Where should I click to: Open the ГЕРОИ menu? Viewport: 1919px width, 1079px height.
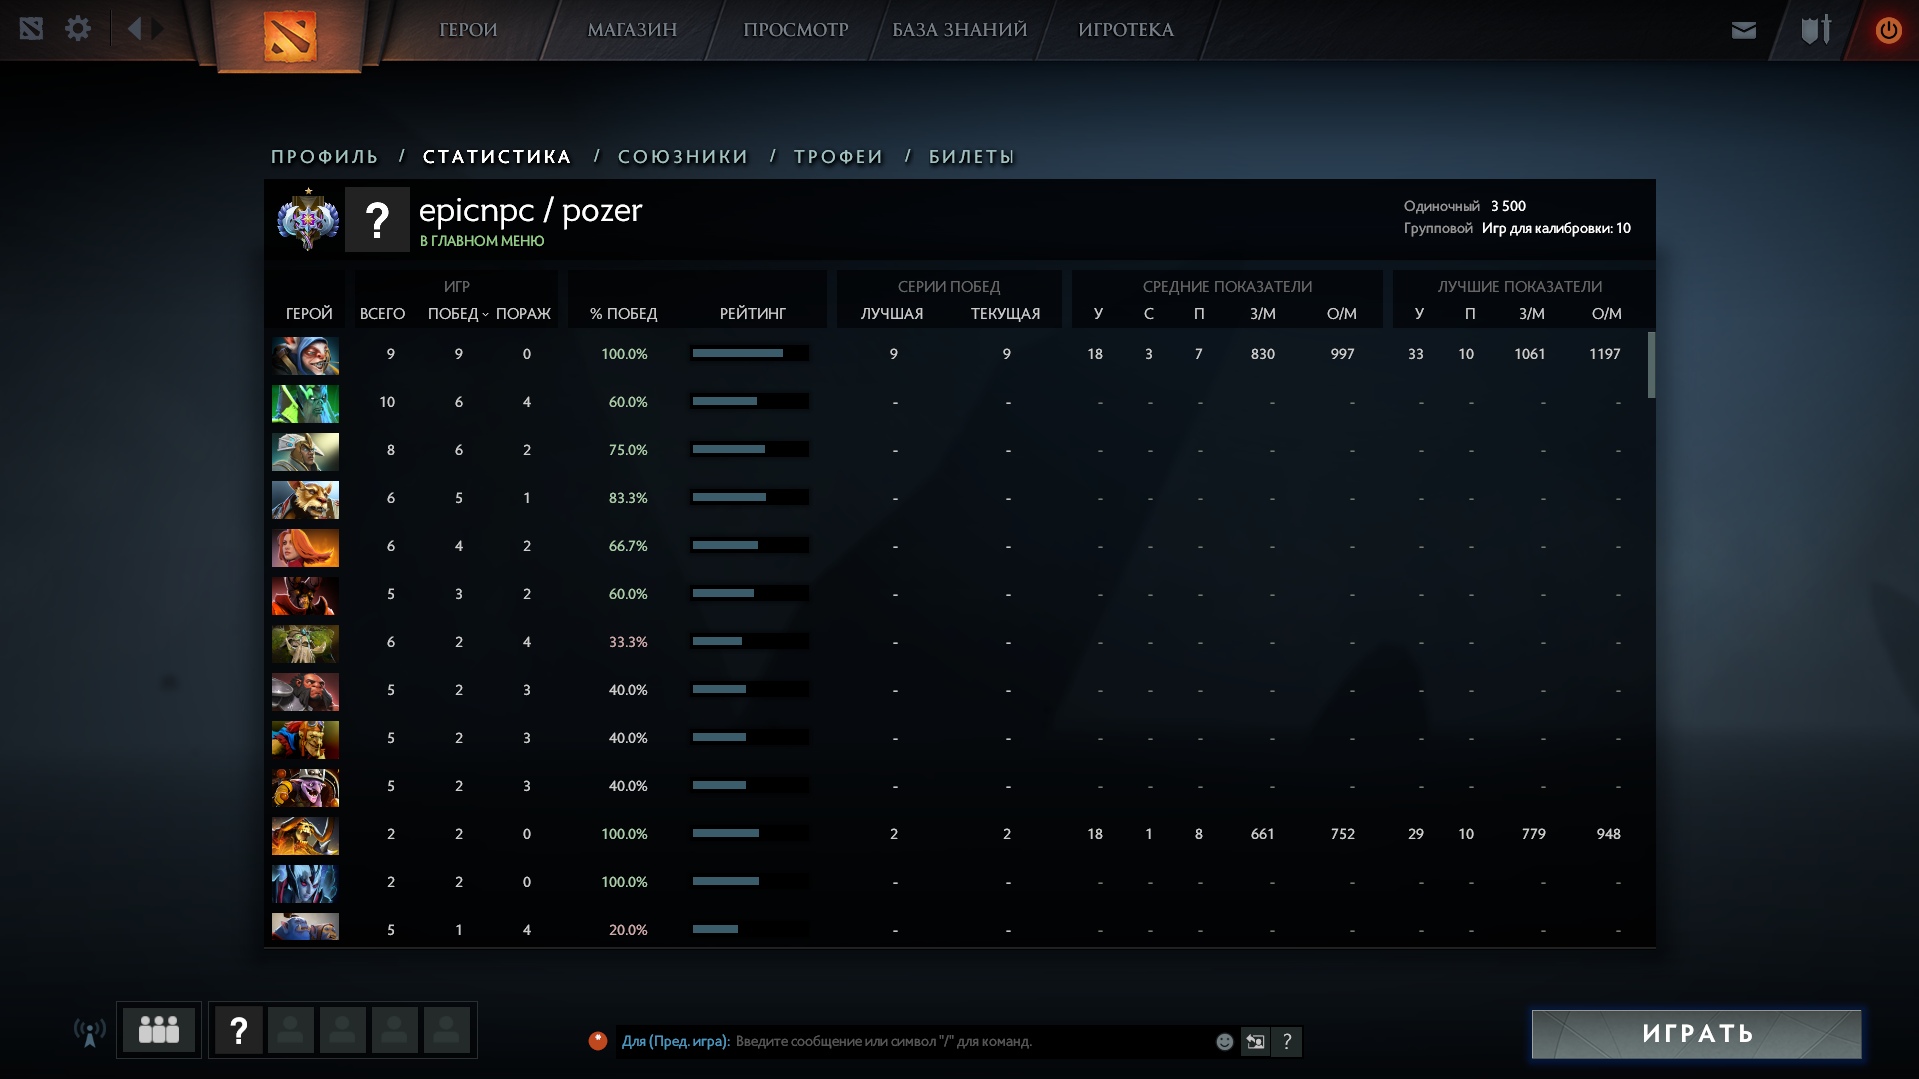[x=468, y=30]
